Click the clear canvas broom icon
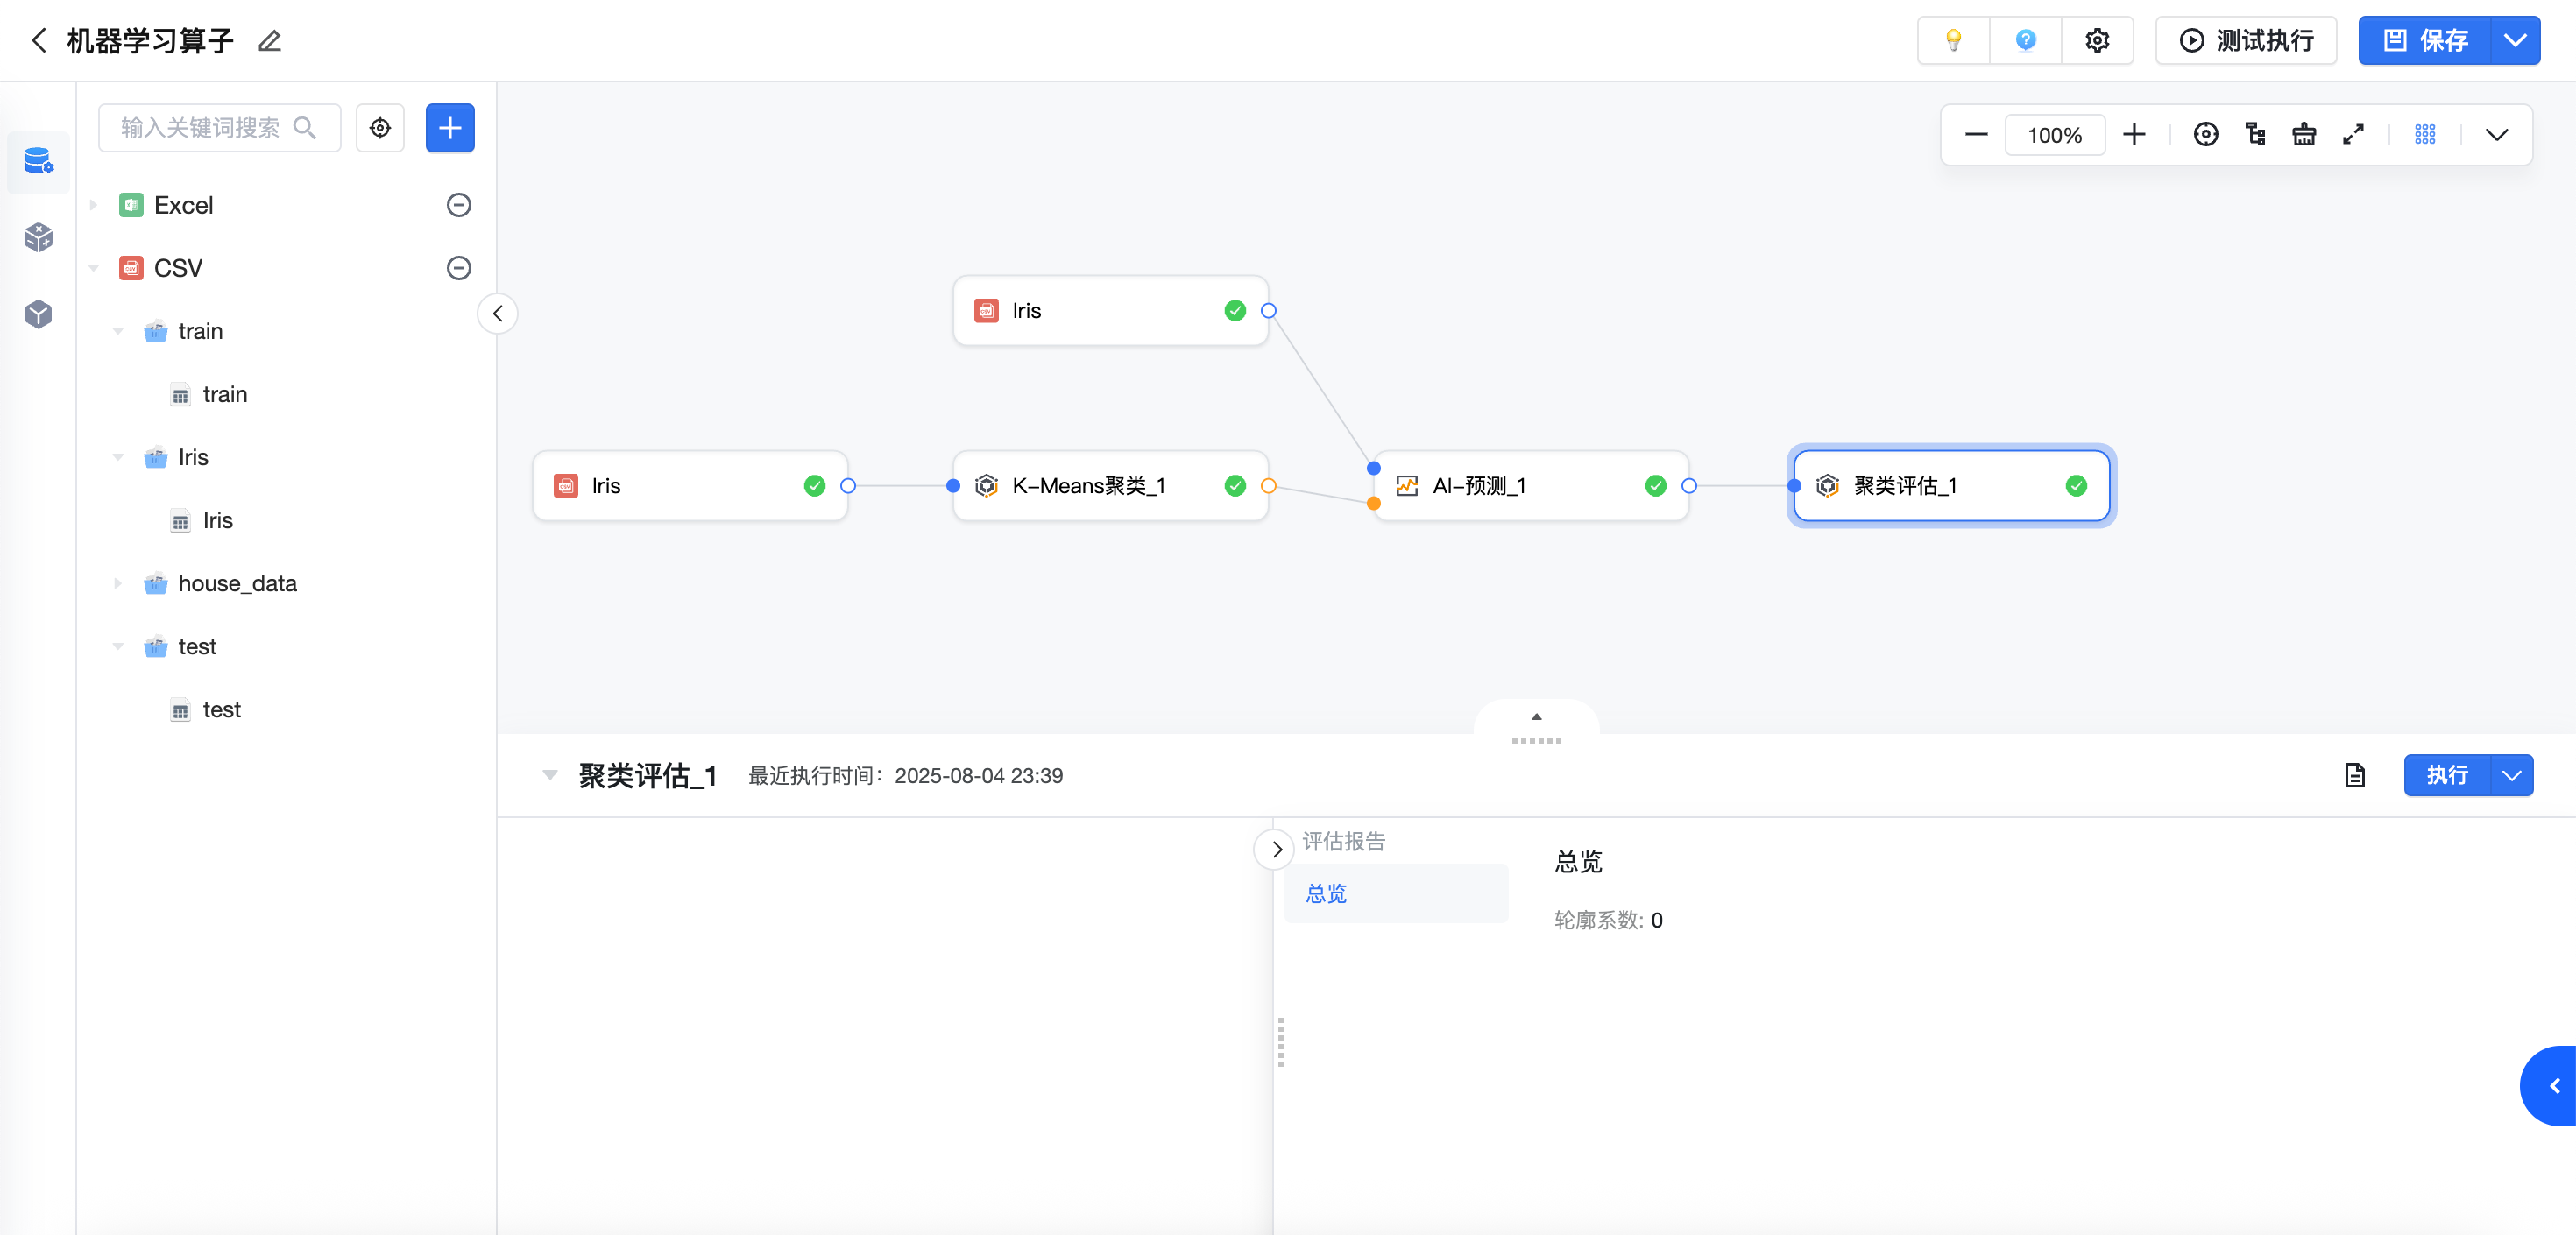The height and width of the screenshot is (1235, 2576). pyautogui.click(x=2304, y=135)
